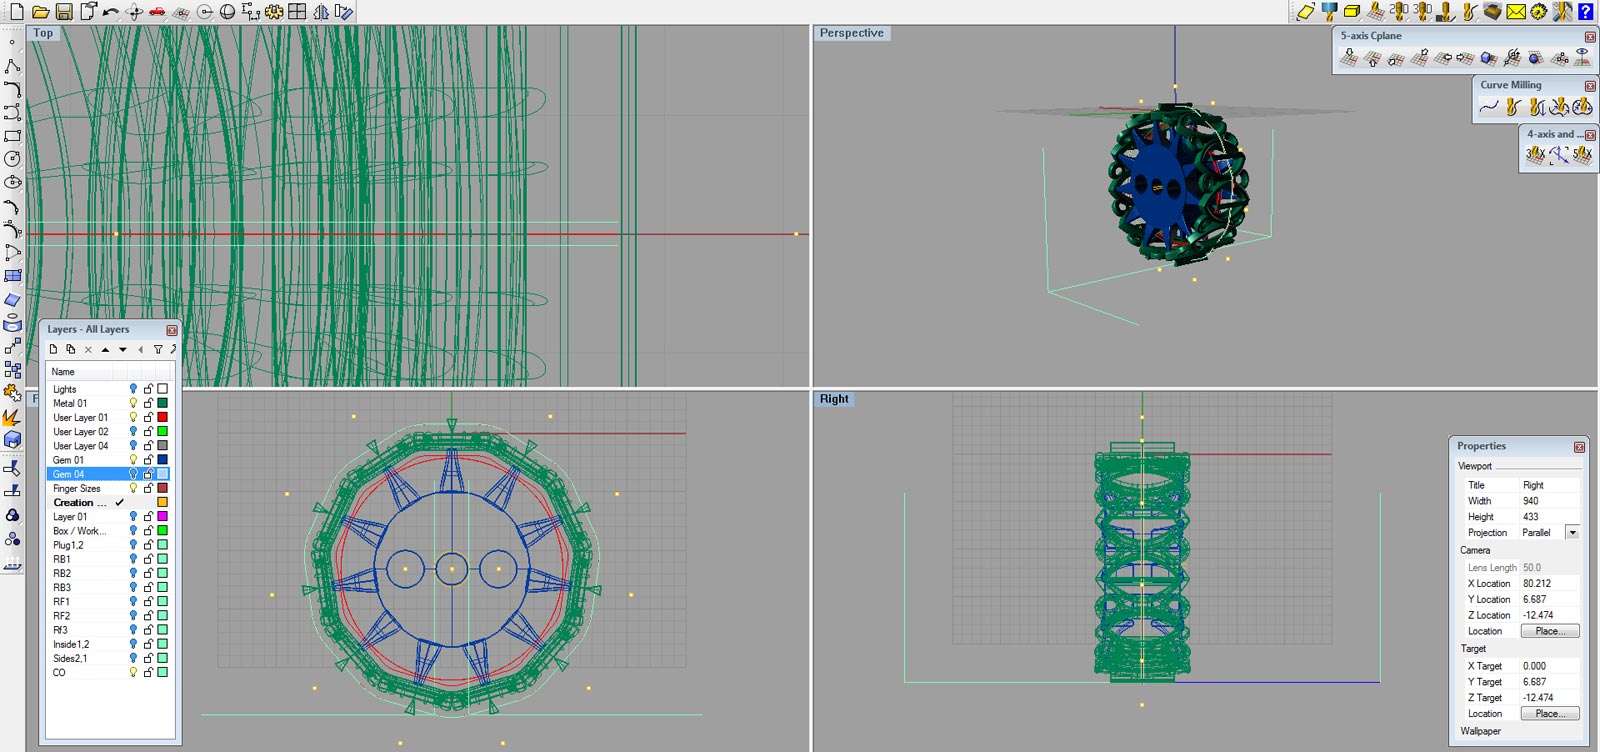Viewport: 1600px width, 752px height.
Task: Click move layer down arrow in Layers
Action: 123,350
